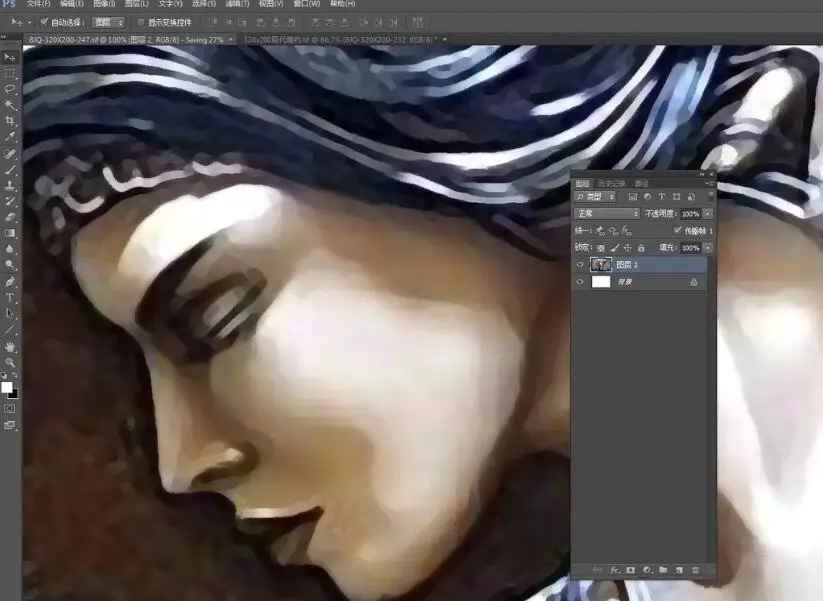The height and width of the screenshot is (601, 823).
Task: Select the Horizontal Type tool
Action: (10, 298)
